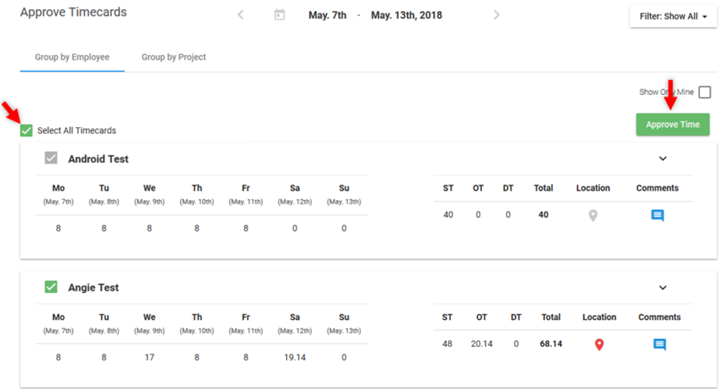Open the Filter: Show All dropdown
This screenshot has width=720, height=391.
673,17
